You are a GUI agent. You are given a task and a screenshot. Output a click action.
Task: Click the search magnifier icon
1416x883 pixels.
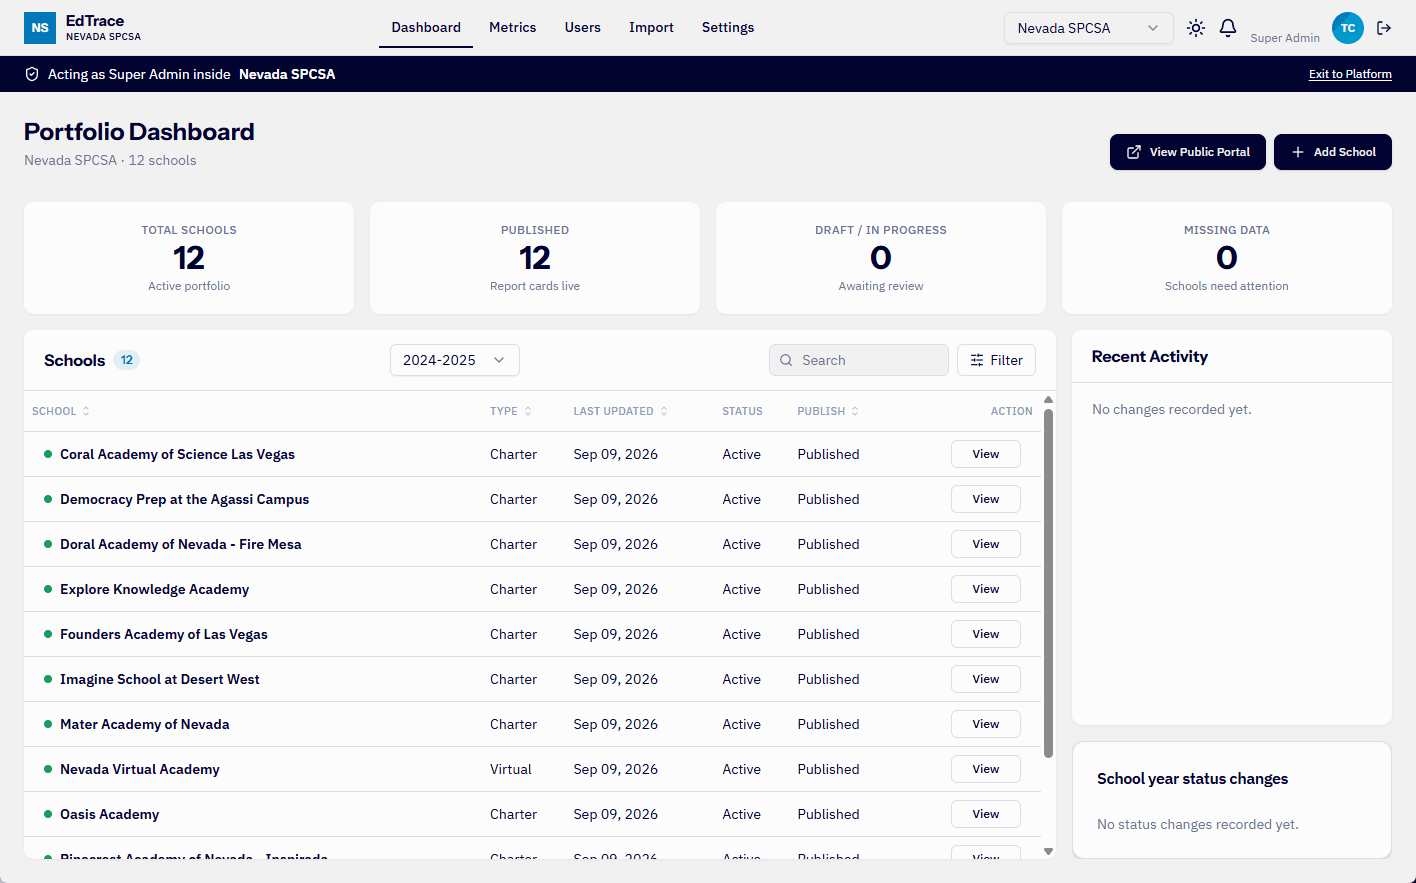[786, 360]
